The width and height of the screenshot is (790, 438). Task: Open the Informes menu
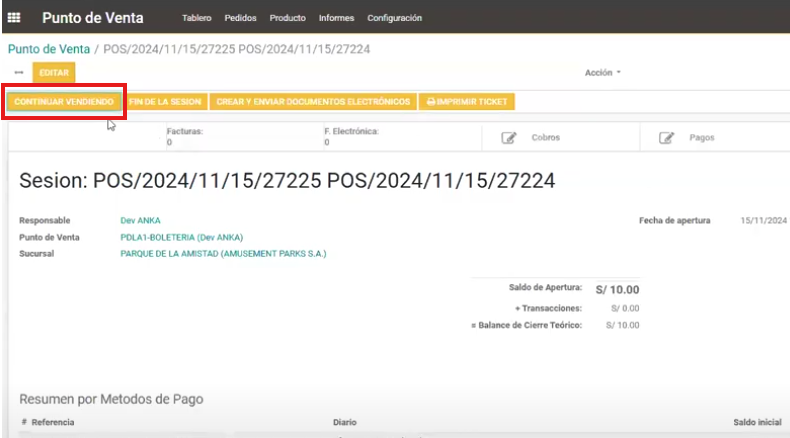tap(336, 18)
